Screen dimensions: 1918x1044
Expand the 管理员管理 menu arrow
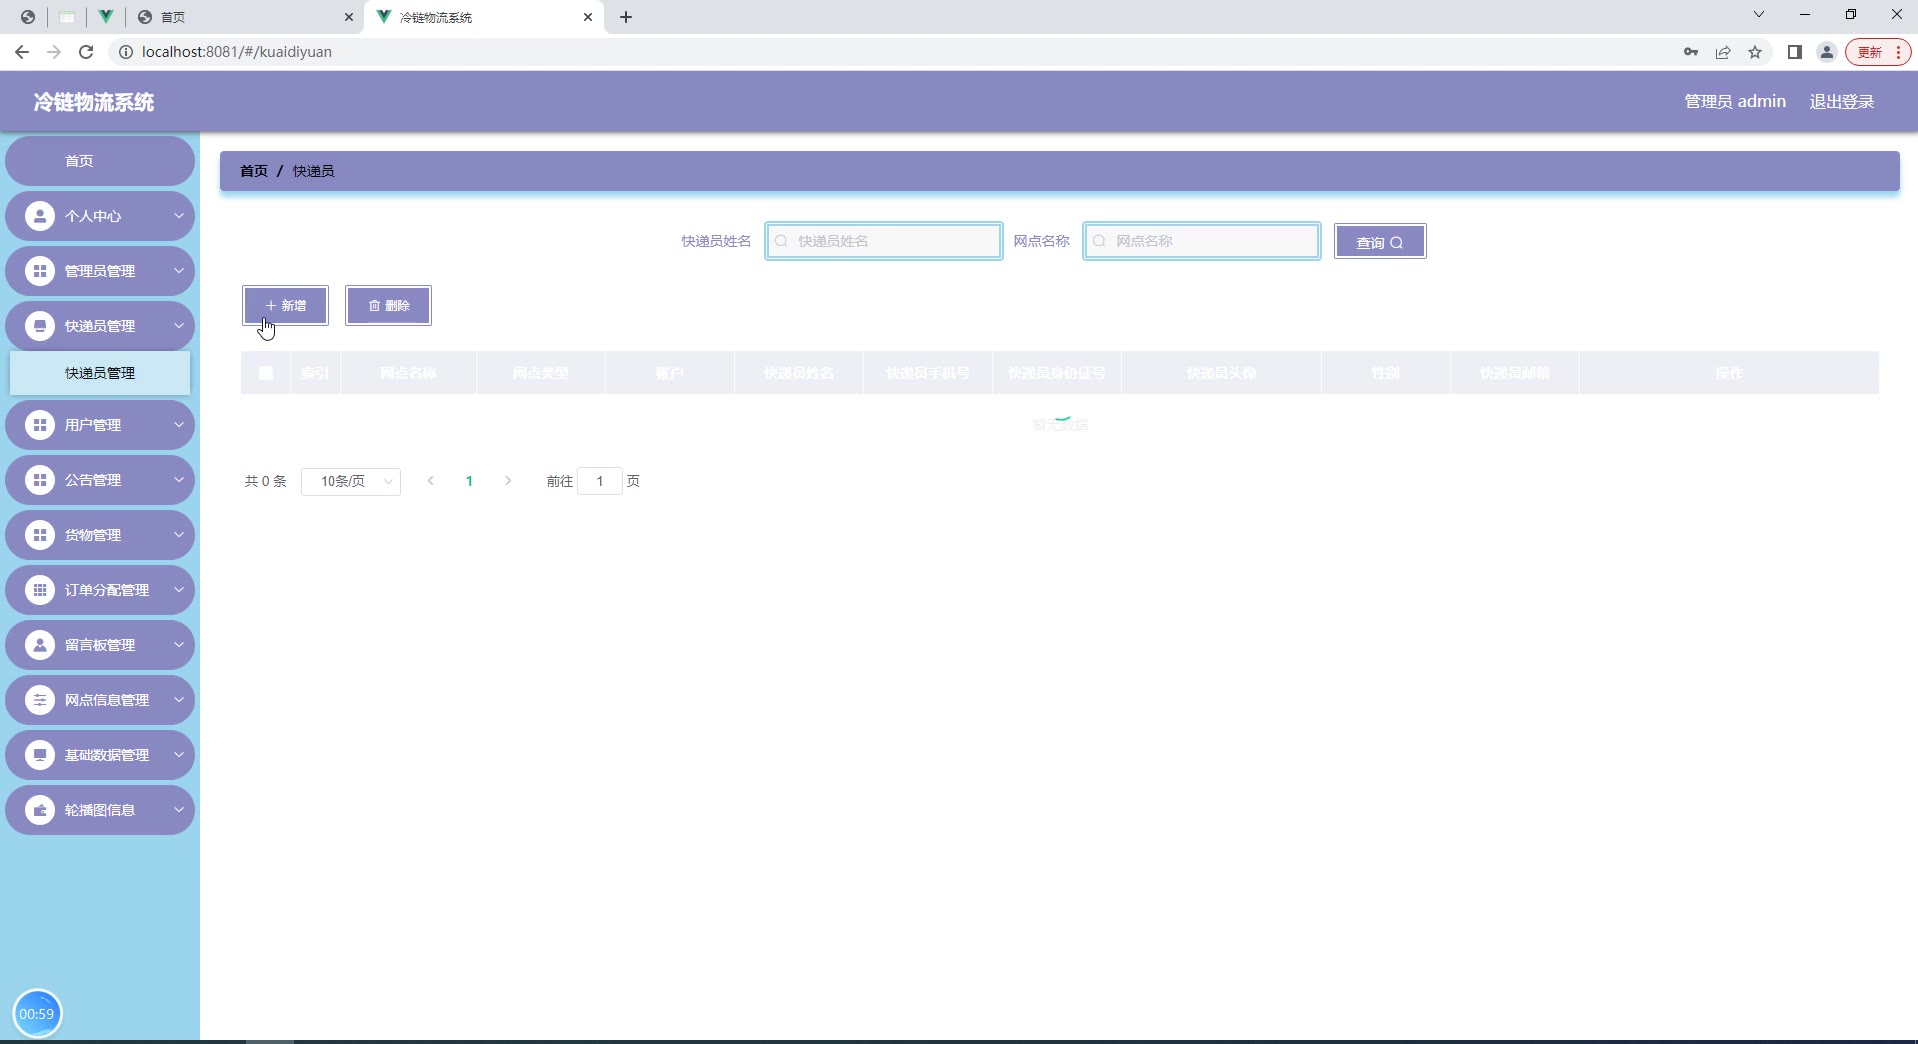(179, 271)
